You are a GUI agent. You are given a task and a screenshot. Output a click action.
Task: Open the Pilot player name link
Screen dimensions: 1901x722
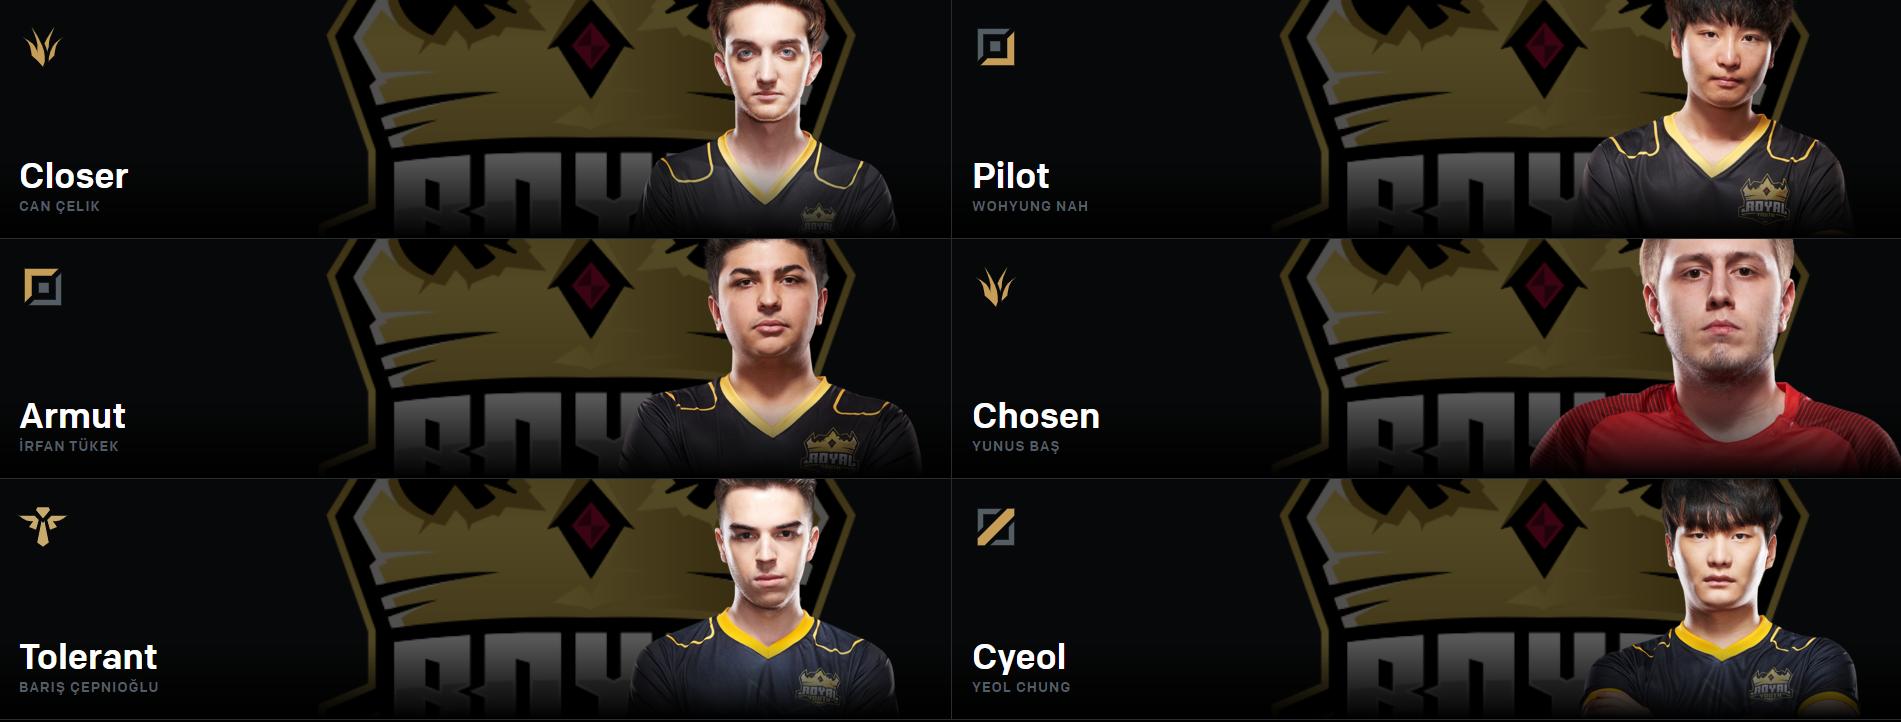(x=1011, y=176)
